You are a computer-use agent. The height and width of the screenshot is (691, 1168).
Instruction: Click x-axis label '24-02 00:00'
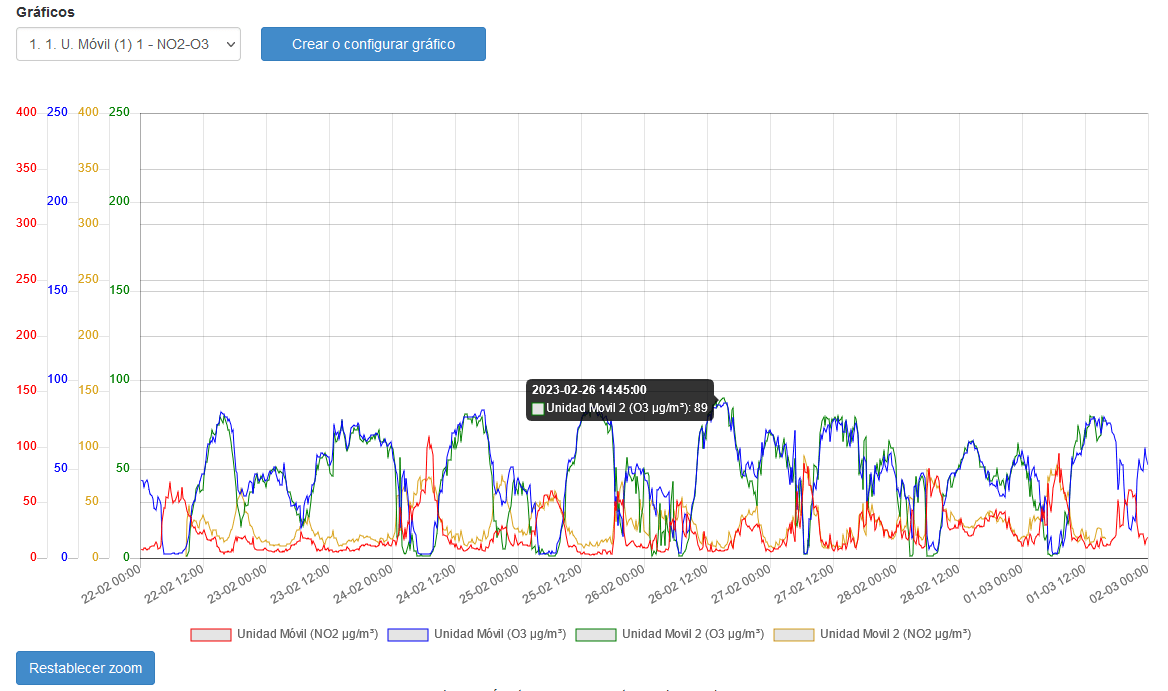coord(364,585)
